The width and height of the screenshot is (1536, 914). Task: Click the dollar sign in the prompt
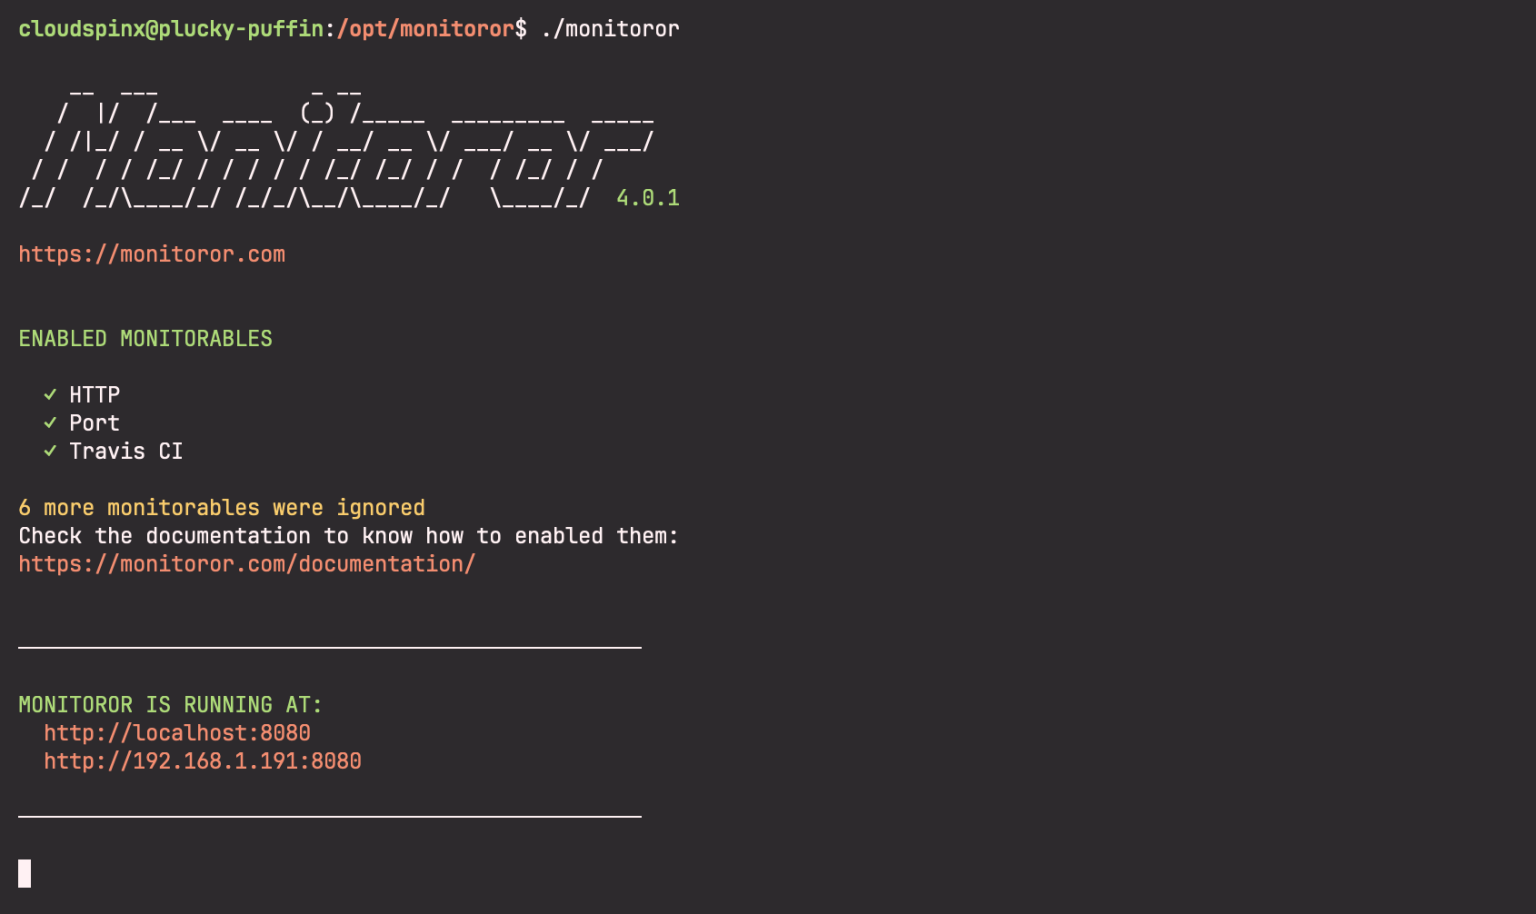point(521,29)
